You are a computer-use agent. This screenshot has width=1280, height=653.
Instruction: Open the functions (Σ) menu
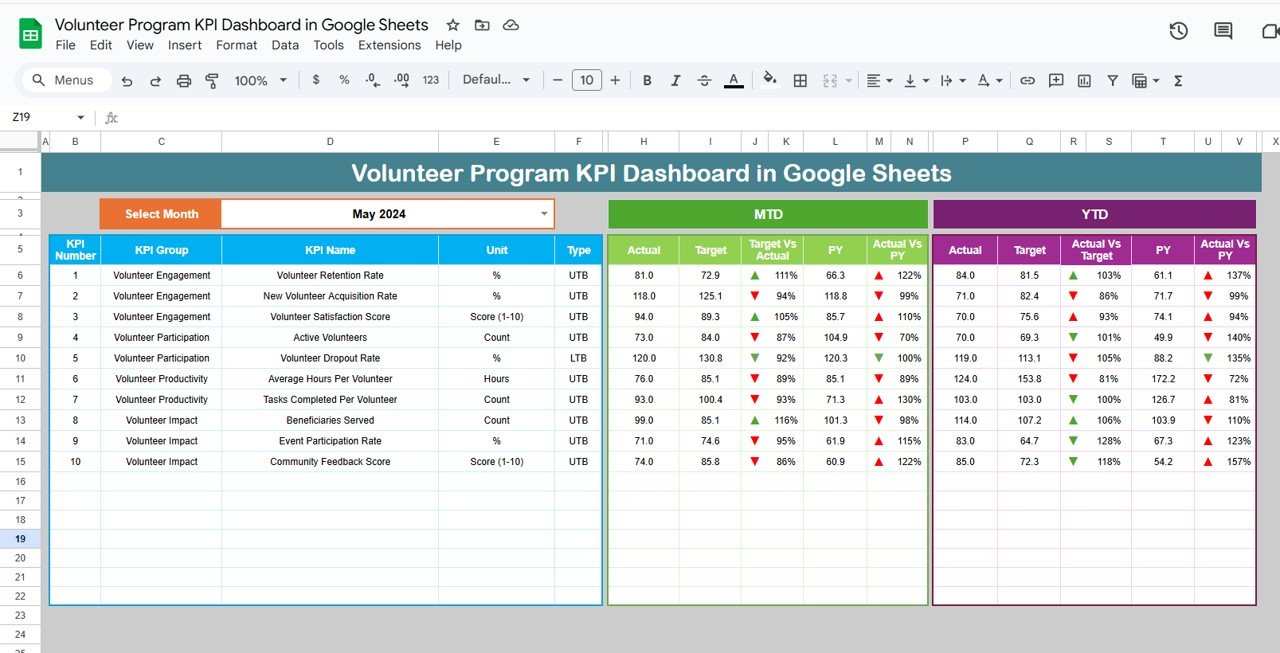pyautogui.click(x=1178, y=80)
